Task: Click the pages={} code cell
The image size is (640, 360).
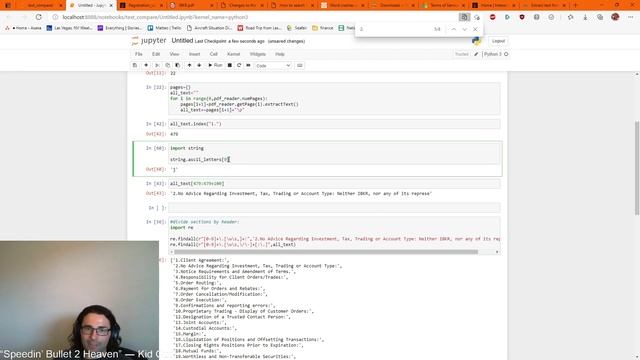Action: pos(334,98)
